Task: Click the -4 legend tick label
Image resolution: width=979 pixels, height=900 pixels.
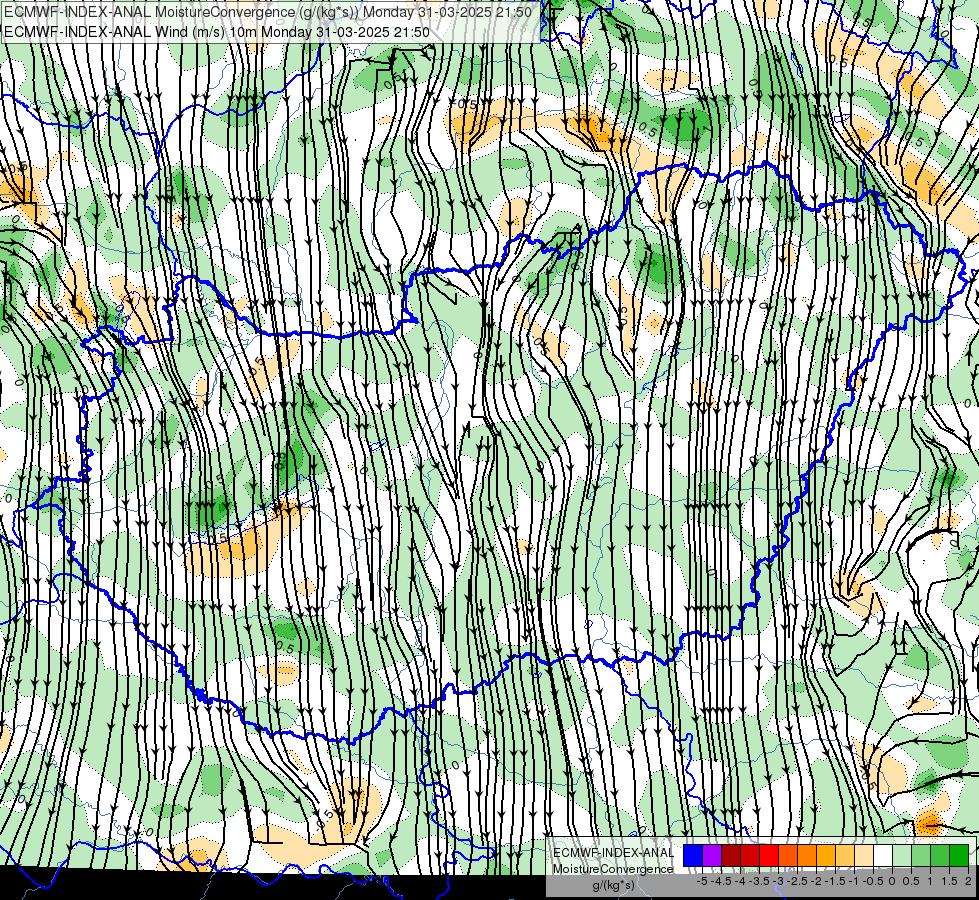Action: pyautogui.click(x=740, y=881)
